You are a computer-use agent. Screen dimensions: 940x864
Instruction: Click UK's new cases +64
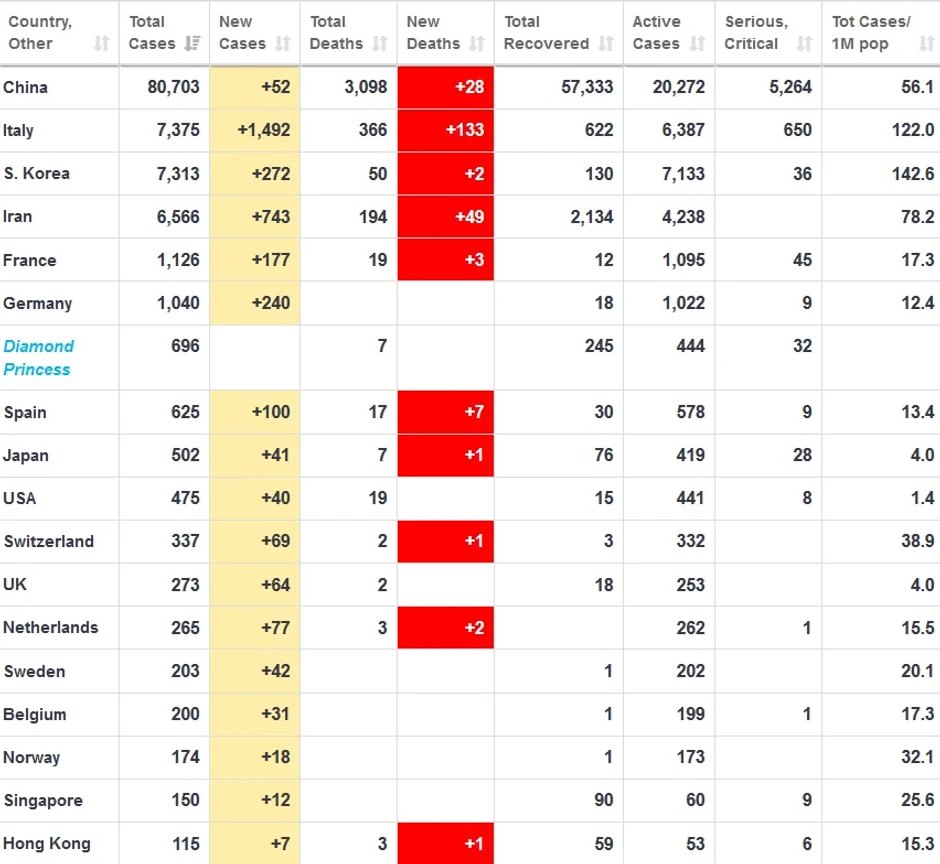pyautogui.click(x=276, y=585)
